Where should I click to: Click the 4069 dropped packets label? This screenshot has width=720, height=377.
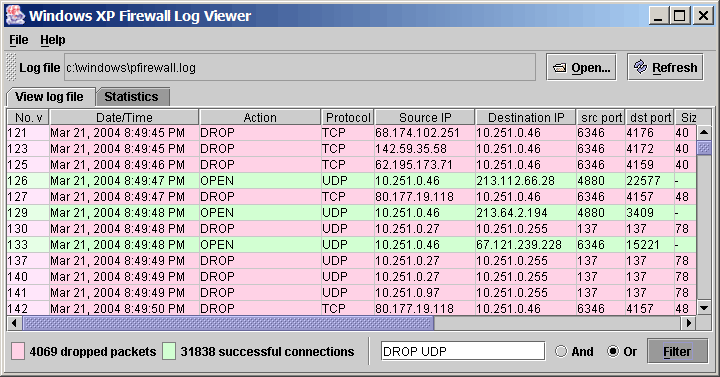[x=93, y=352]
